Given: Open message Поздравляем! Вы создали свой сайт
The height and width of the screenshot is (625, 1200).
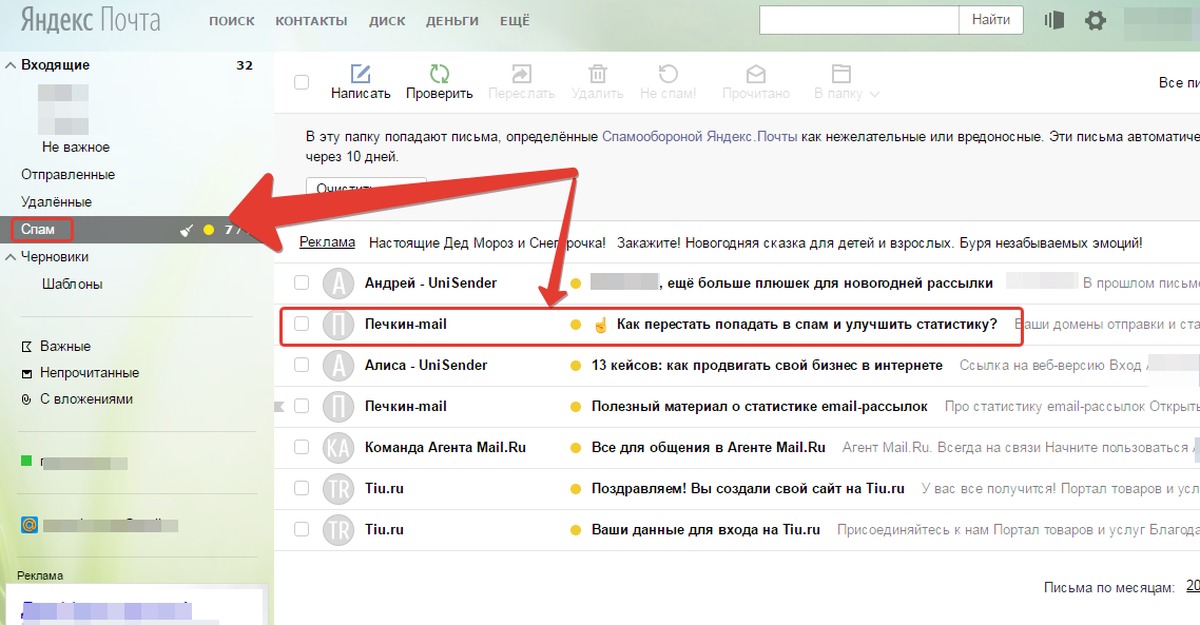Looking at the screenshot, I should click(x=748, y=488).
